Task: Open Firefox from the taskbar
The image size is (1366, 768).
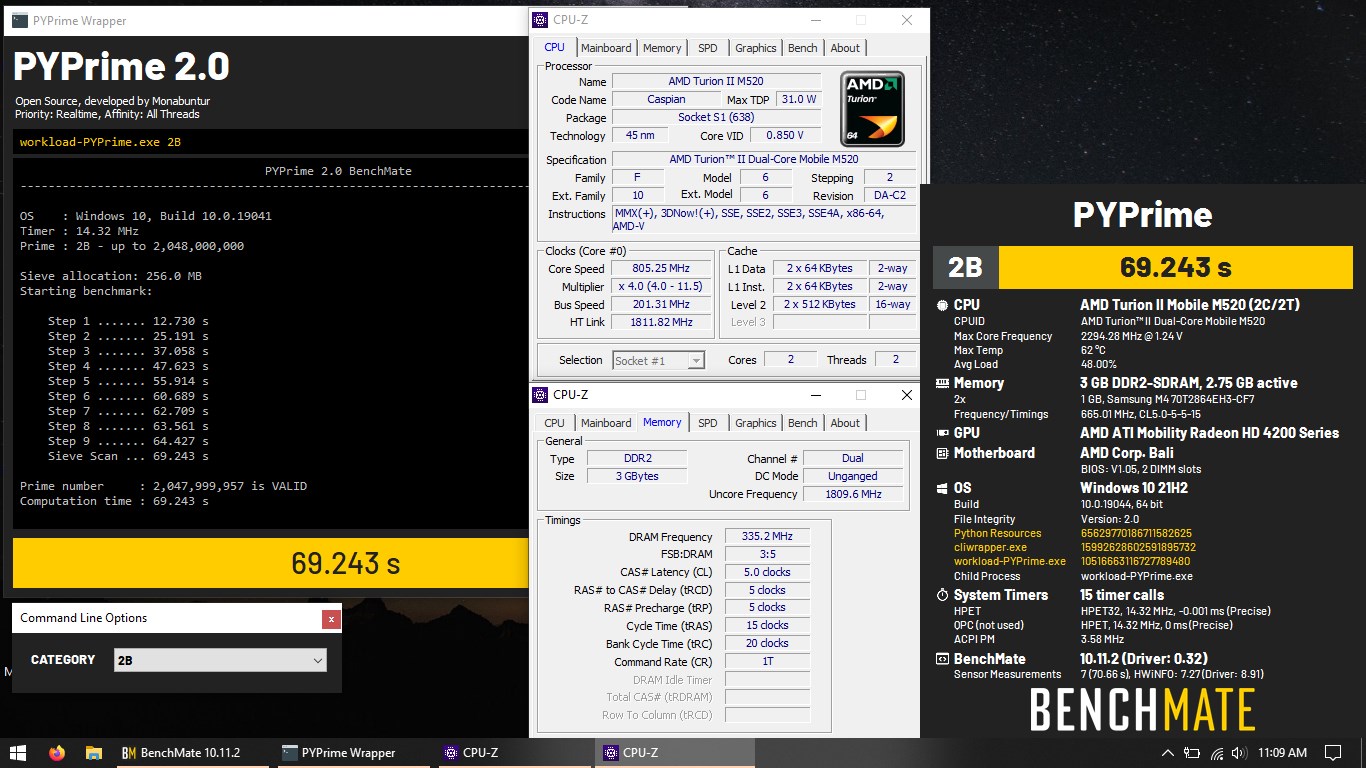Action: (56, 752)
